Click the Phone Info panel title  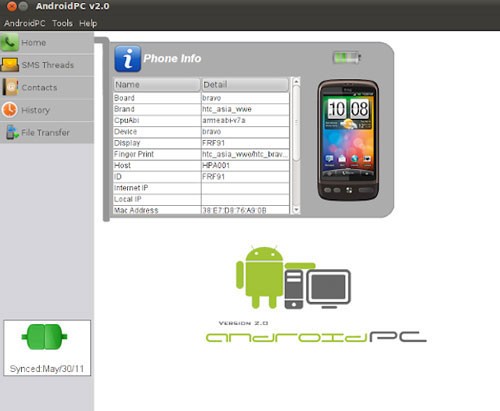(172, 59)
